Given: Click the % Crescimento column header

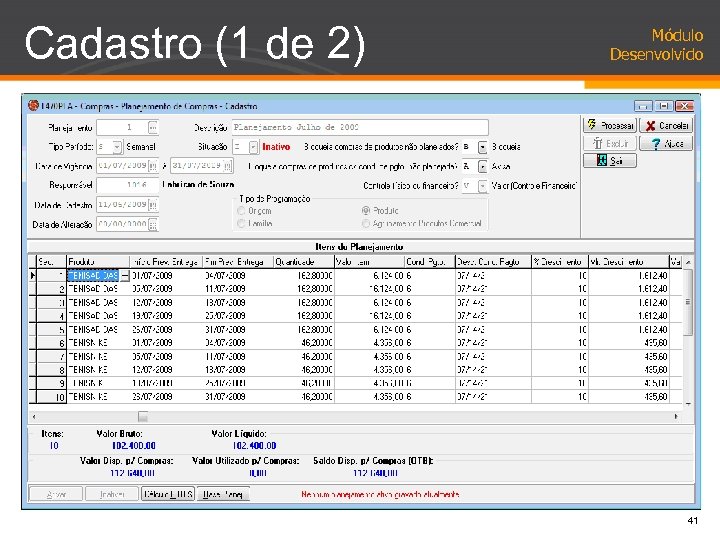Looking at the screenshot, I should pos(560,262).
